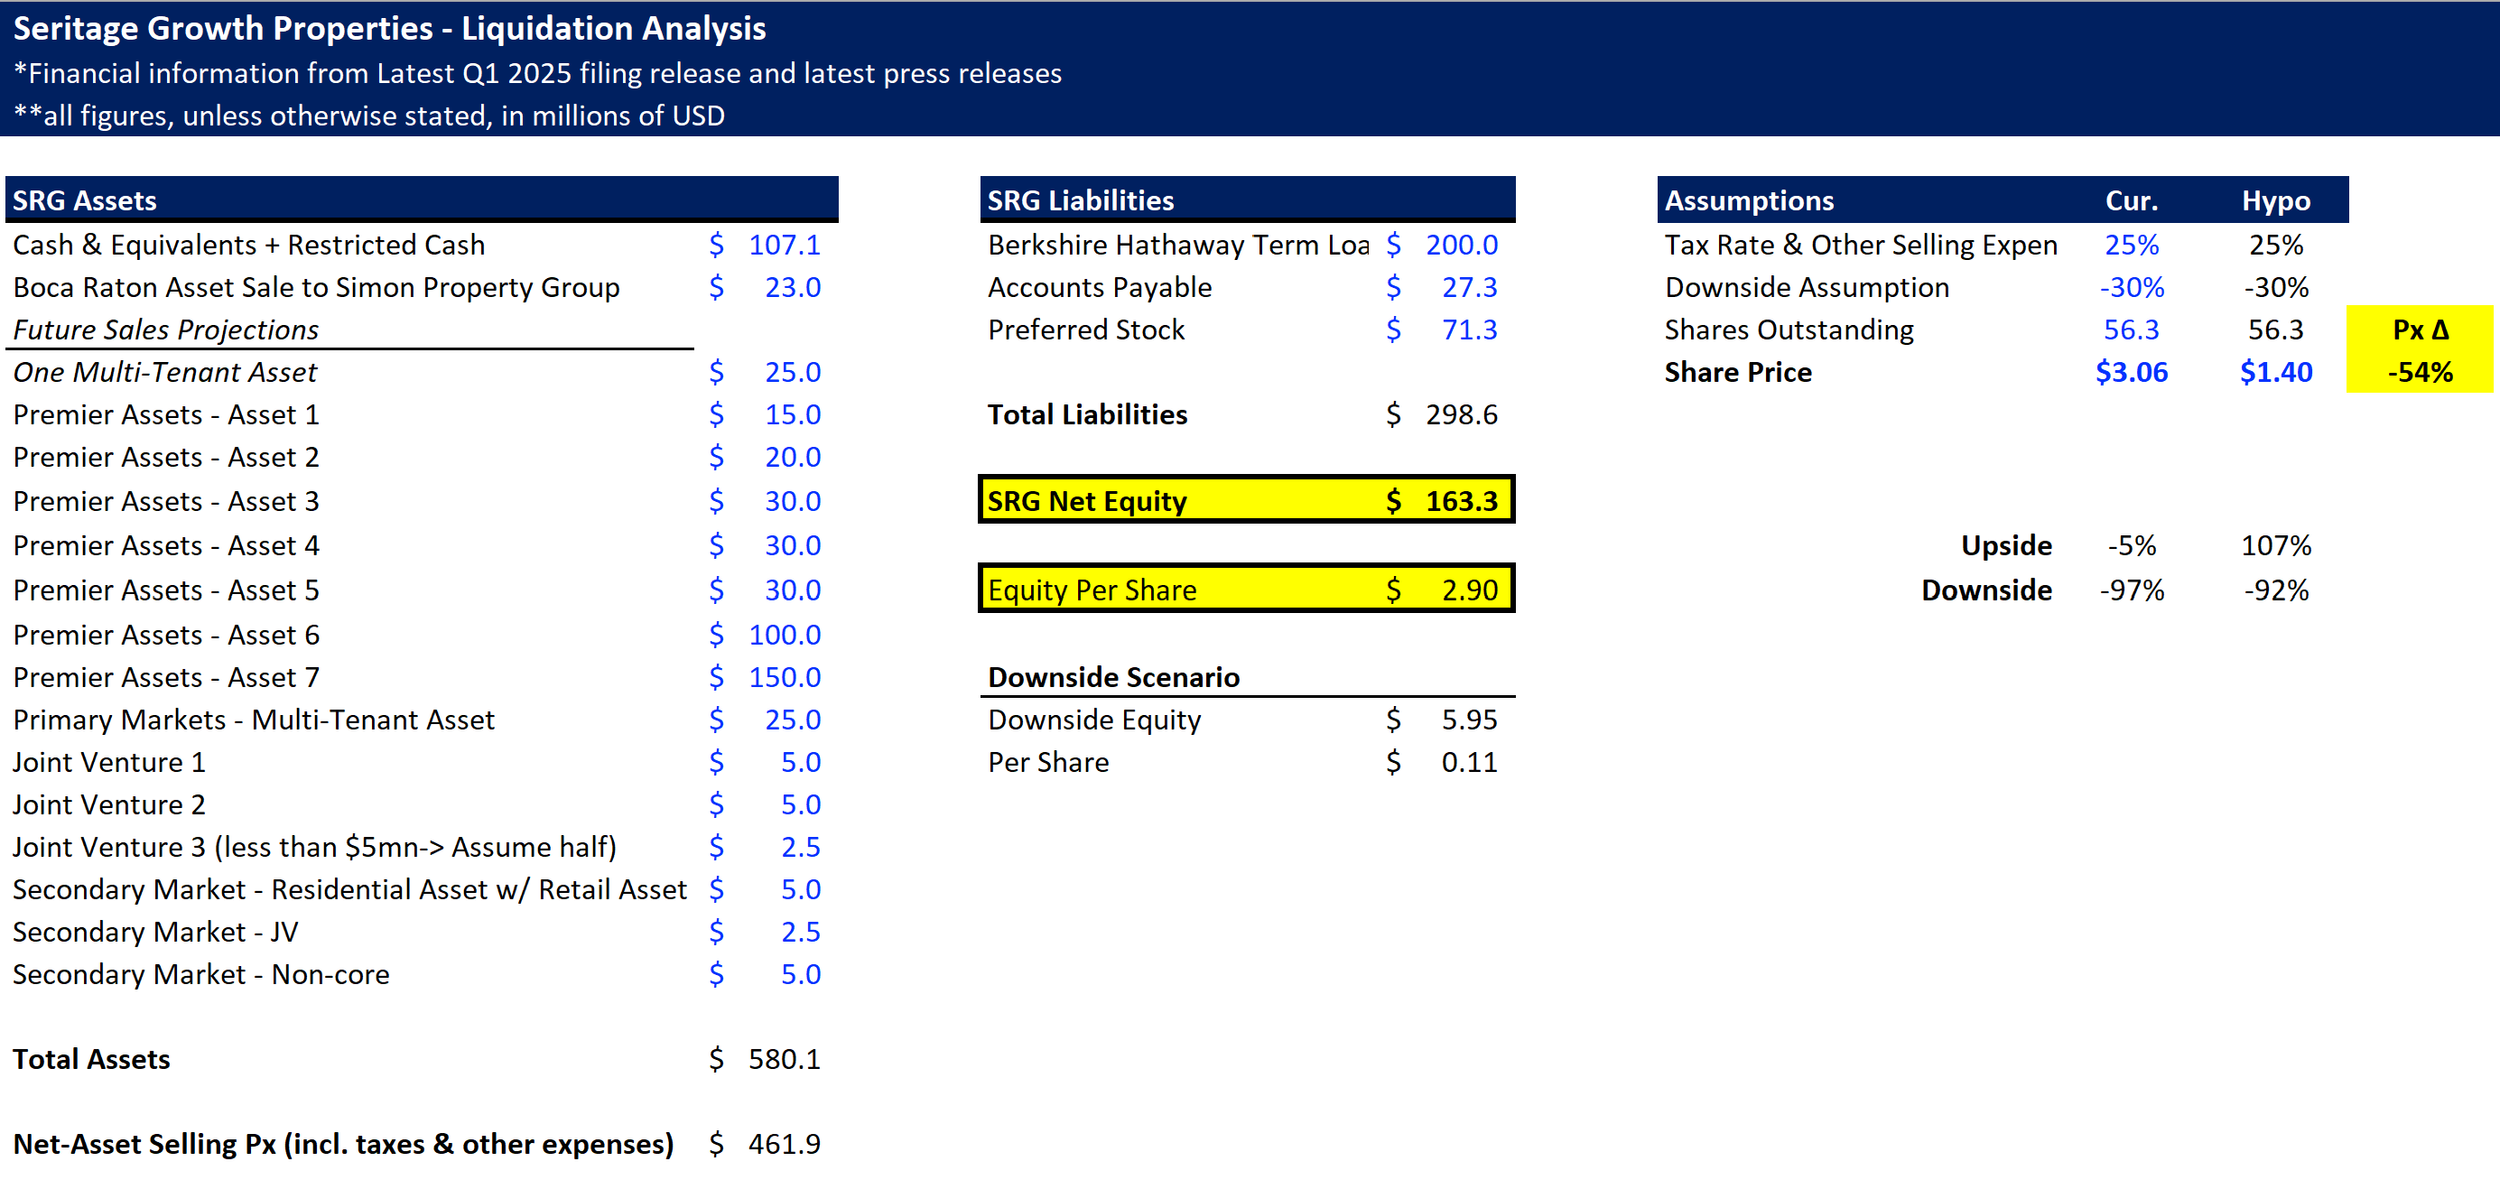Select the yellow Equity Per Share cell
The image size is (2500, 1189).
click(x=1247, y=589)
